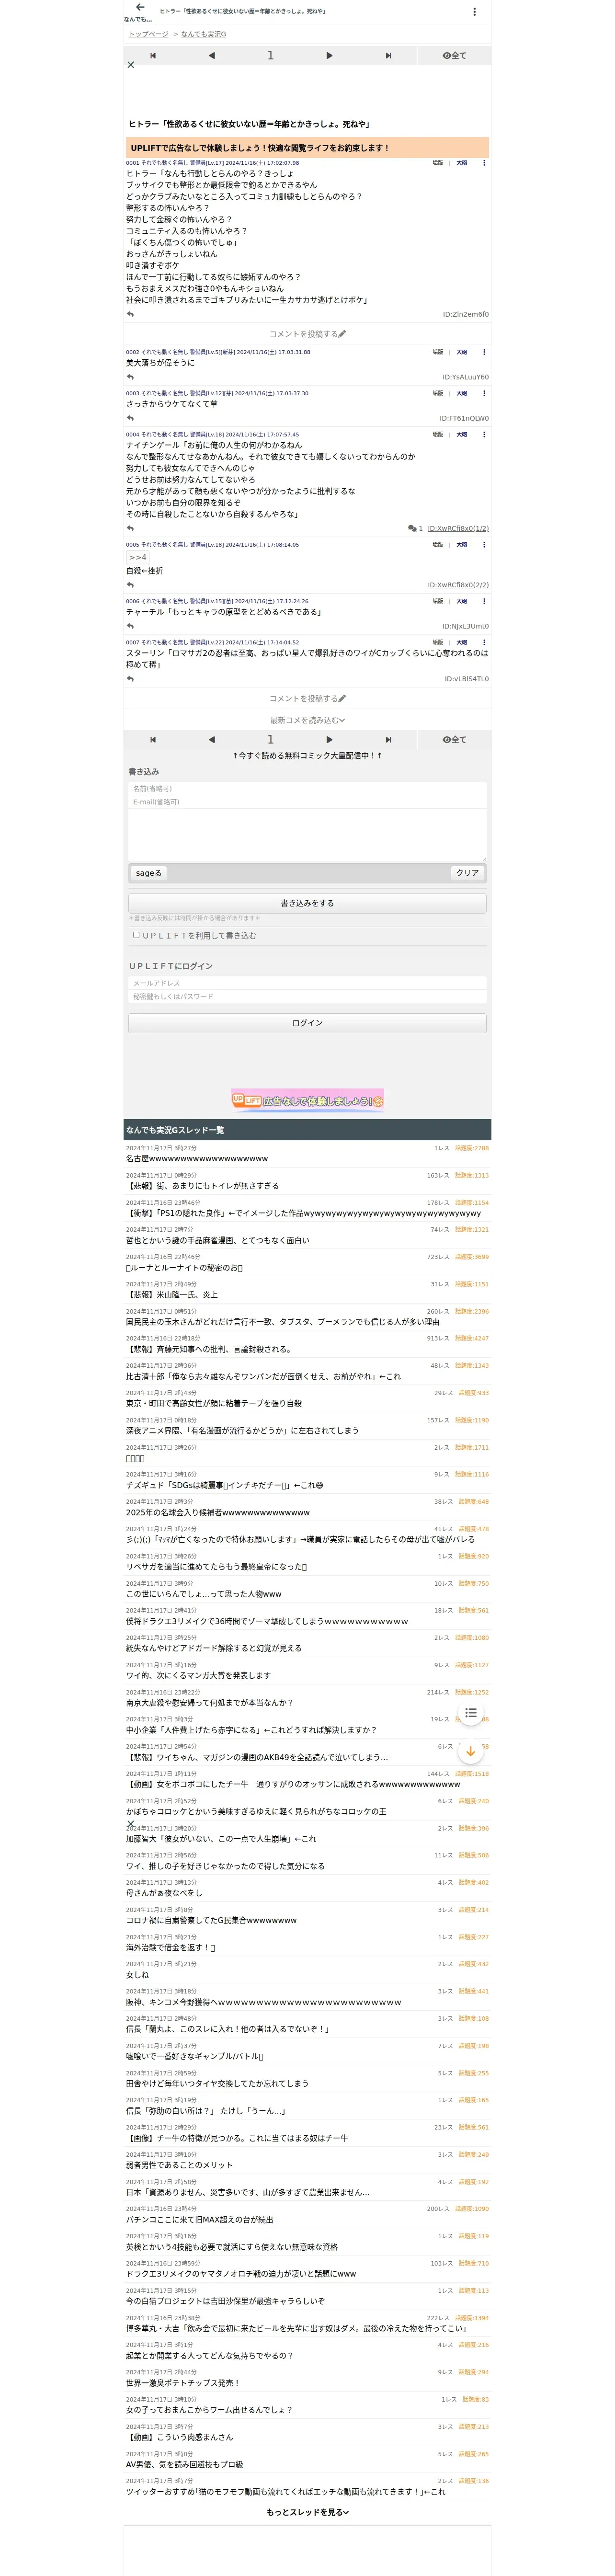Go to previous page in bottom pager

coord(212,740)
